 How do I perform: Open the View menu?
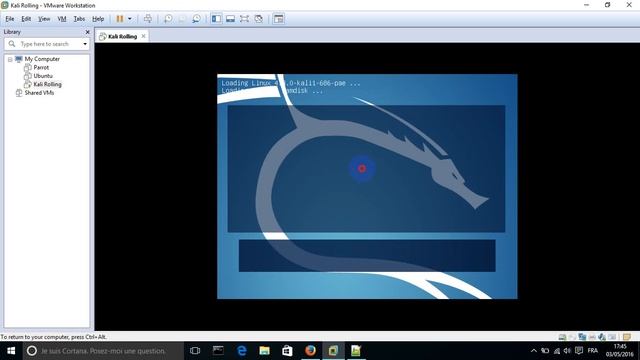(44, 19)
